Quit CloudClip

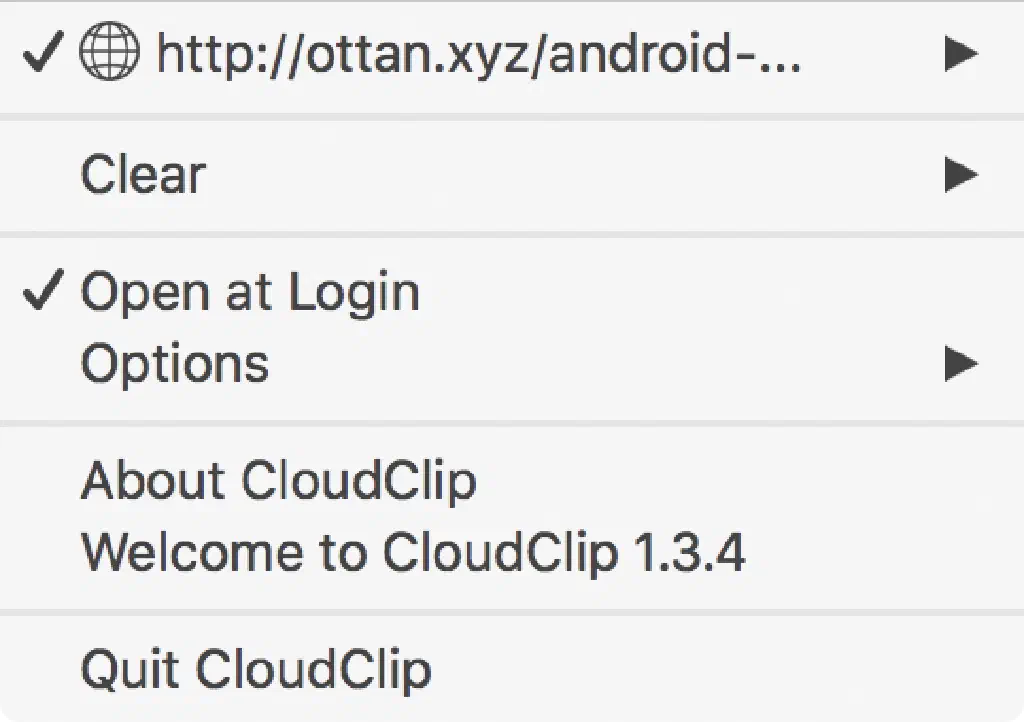[x=256, y=669]
